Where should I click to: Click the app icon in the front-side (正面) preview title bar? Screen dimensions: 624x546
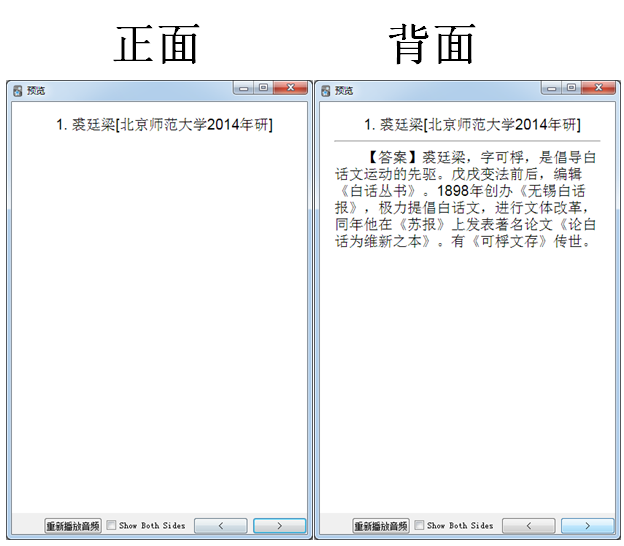[x=18, y=91]
